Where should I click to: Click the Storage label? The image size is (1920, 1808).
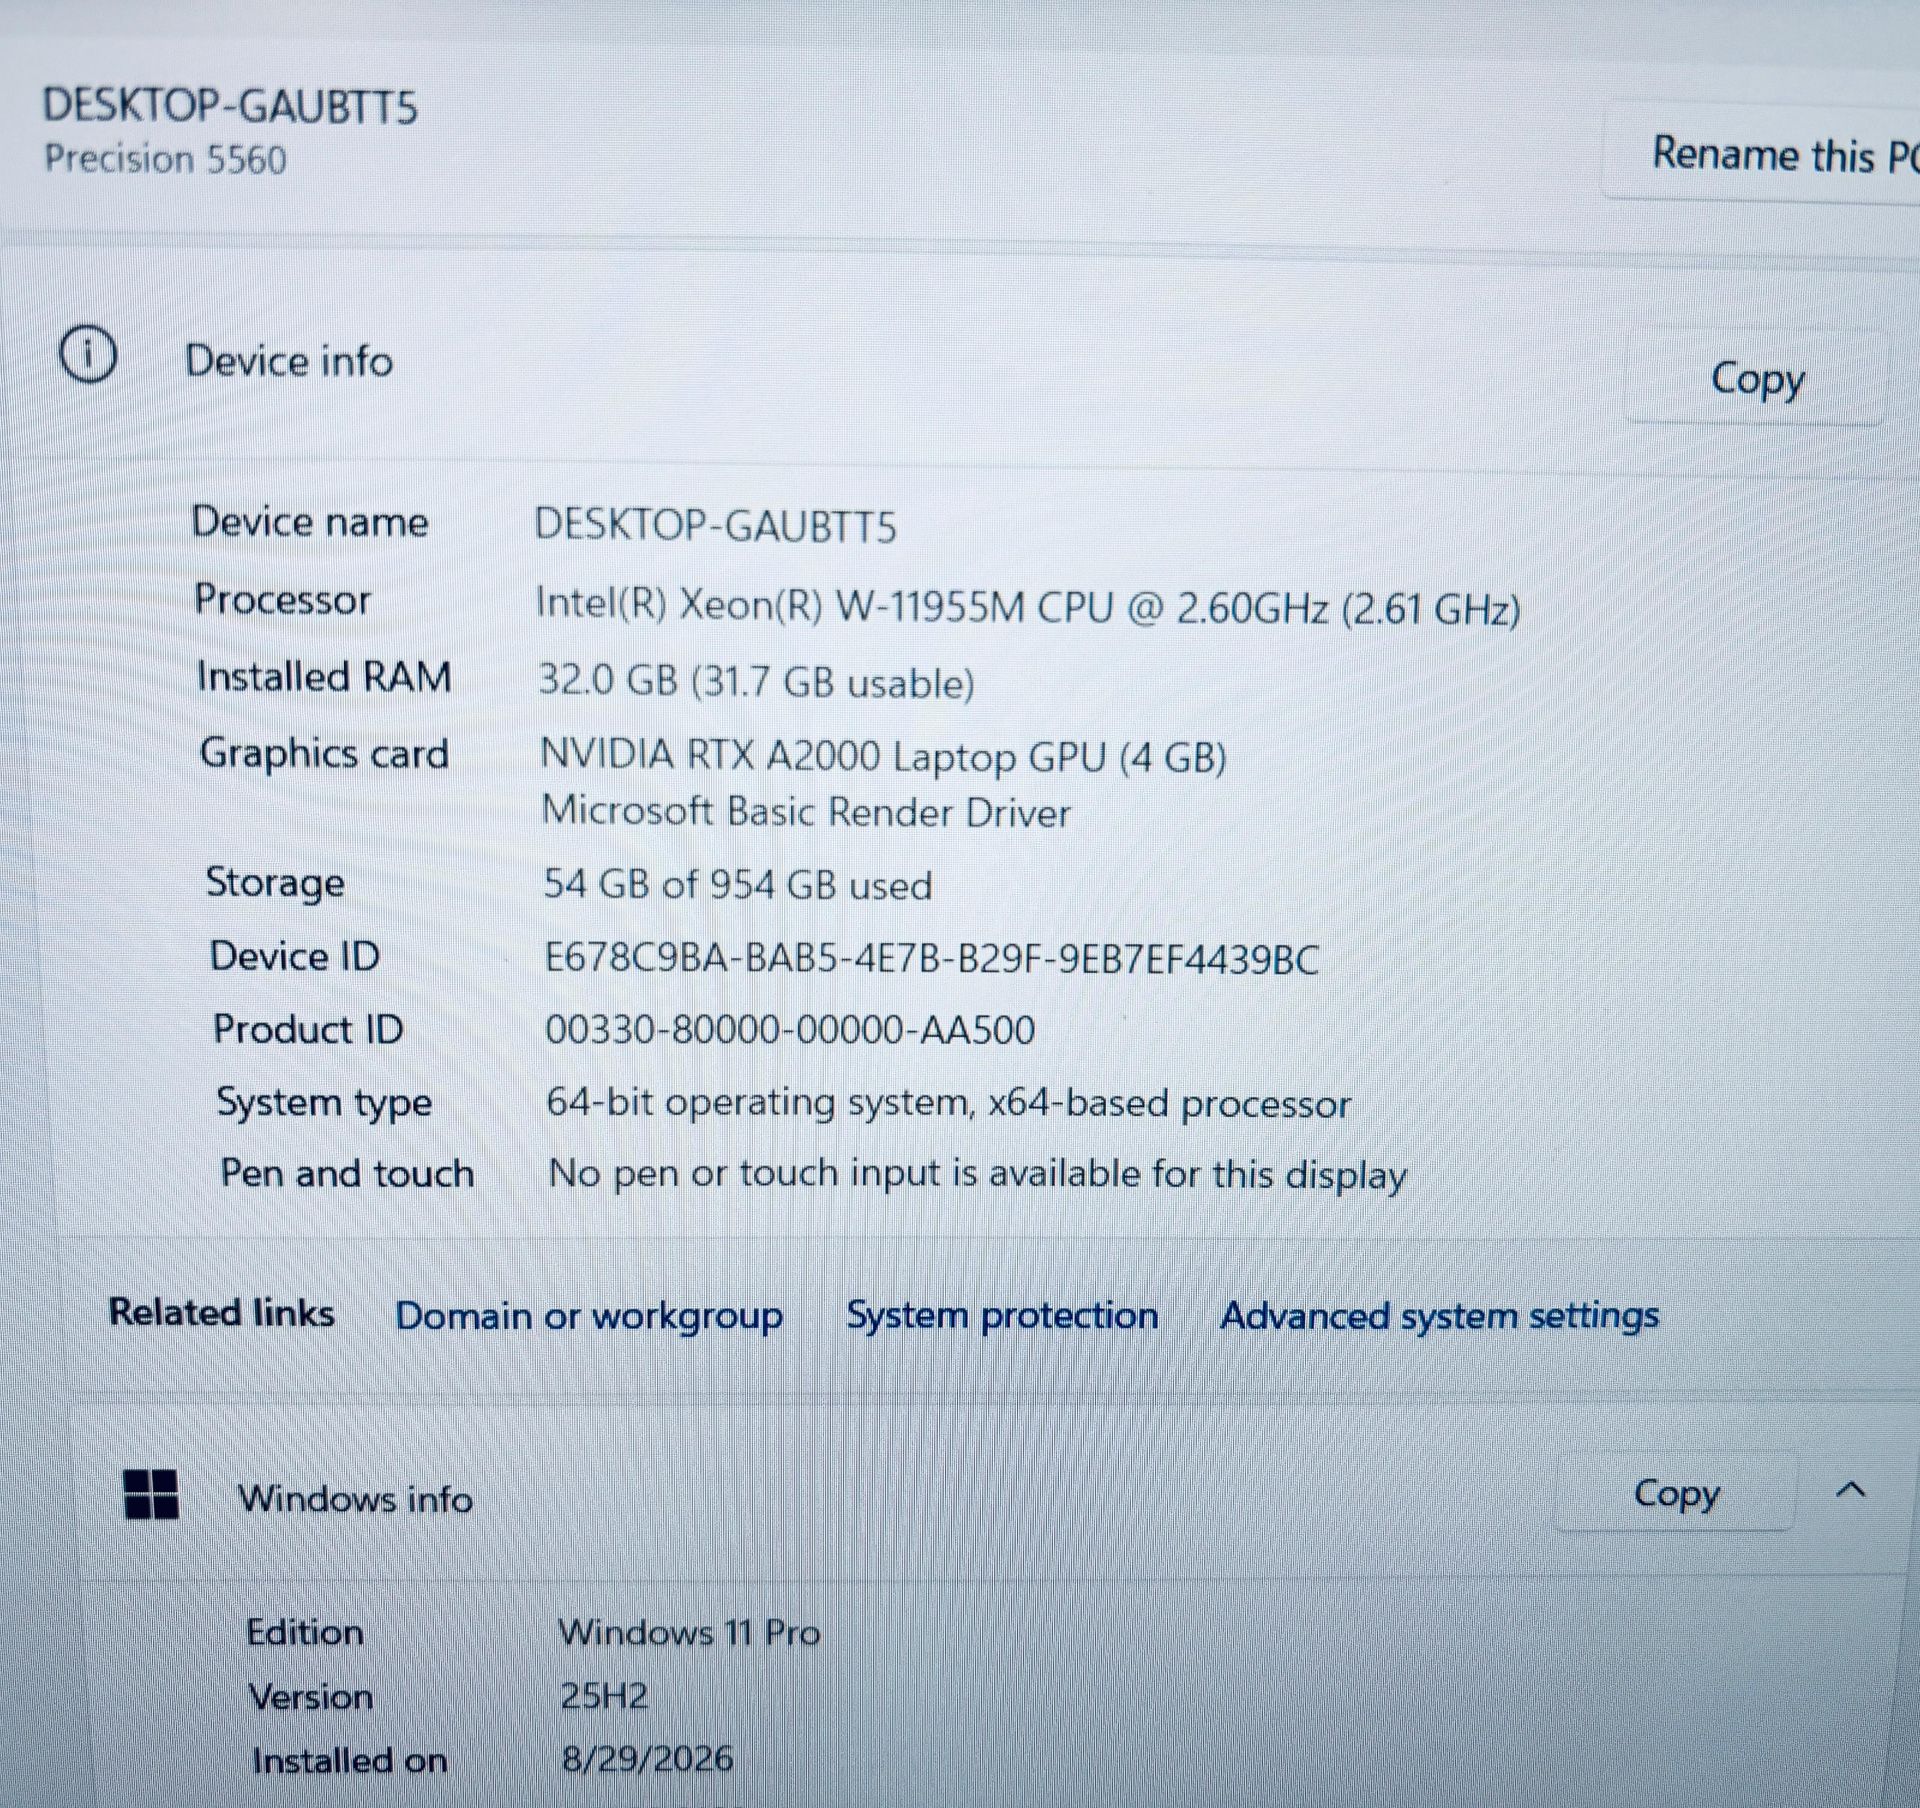275,883
